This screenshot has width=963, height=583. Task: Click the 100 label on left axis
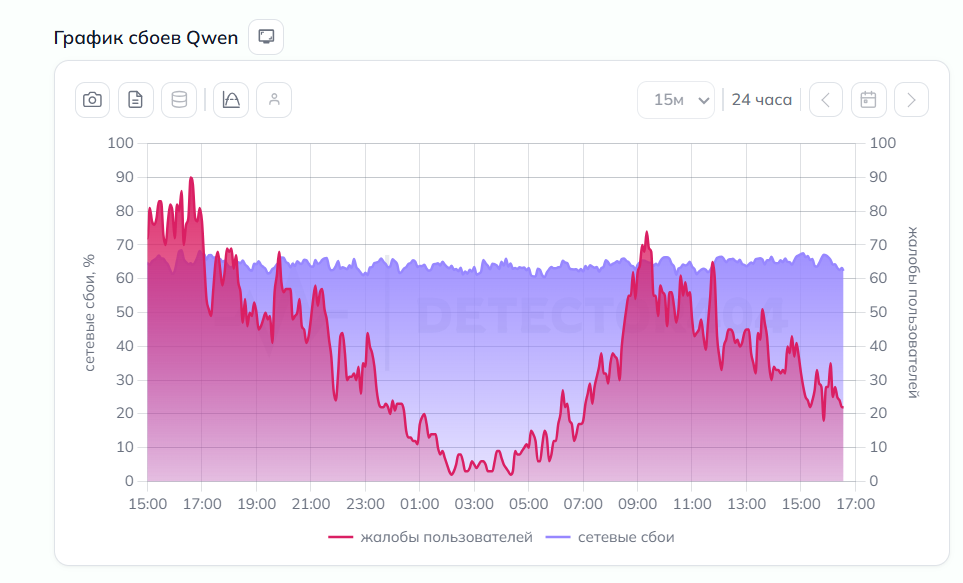[x=120, y=143]
